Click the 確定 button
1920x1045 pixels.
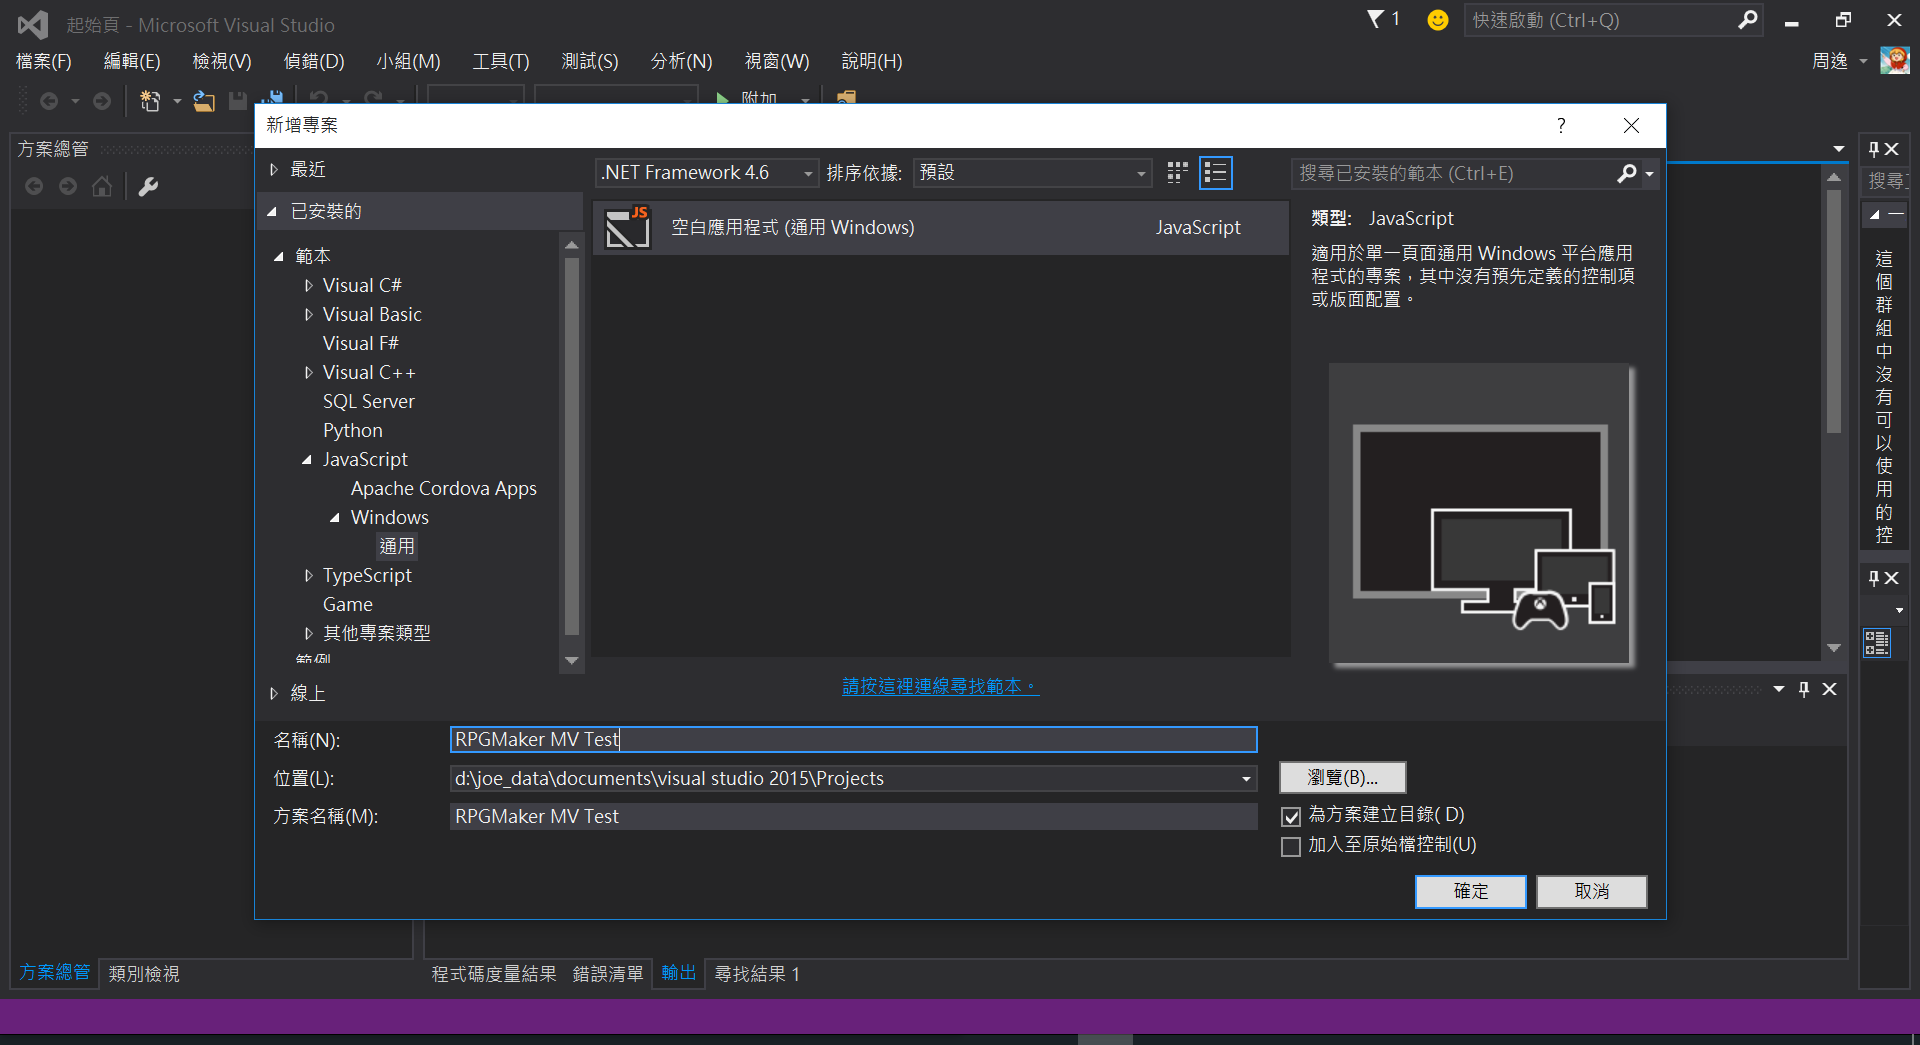click(1471, 891)
